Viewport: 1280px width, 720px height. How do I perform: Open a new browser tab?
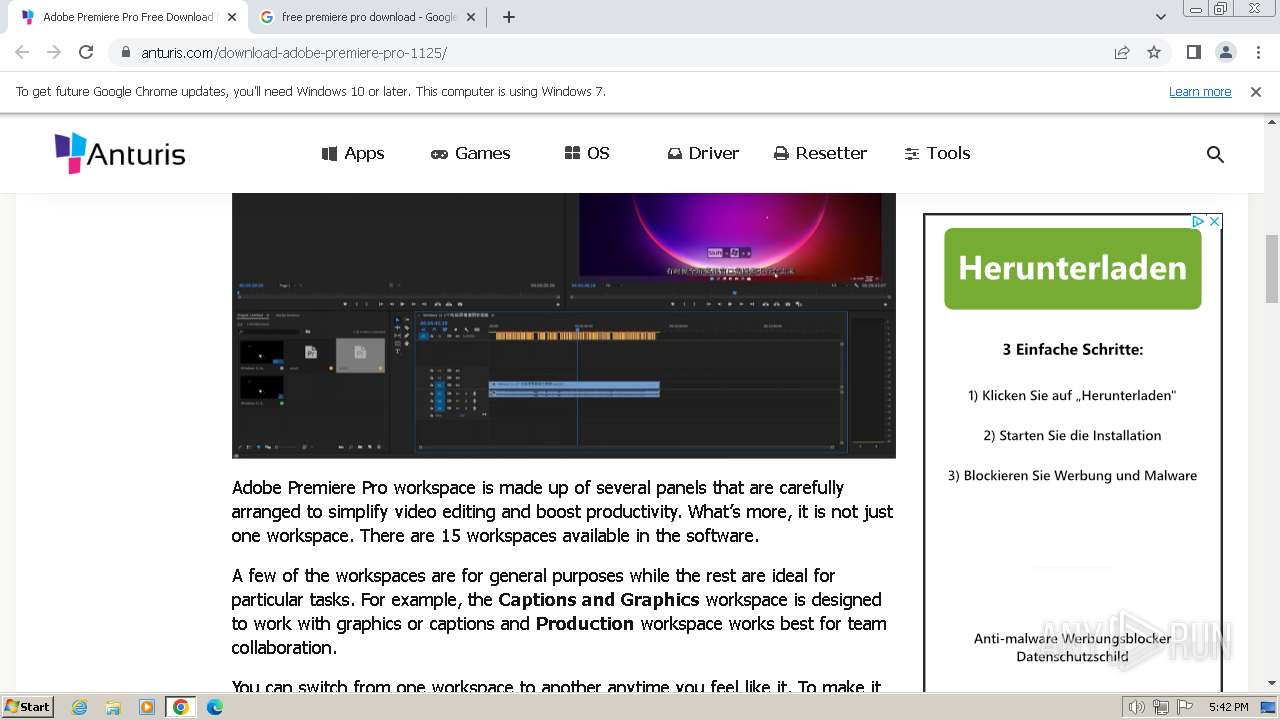(509, 17)
